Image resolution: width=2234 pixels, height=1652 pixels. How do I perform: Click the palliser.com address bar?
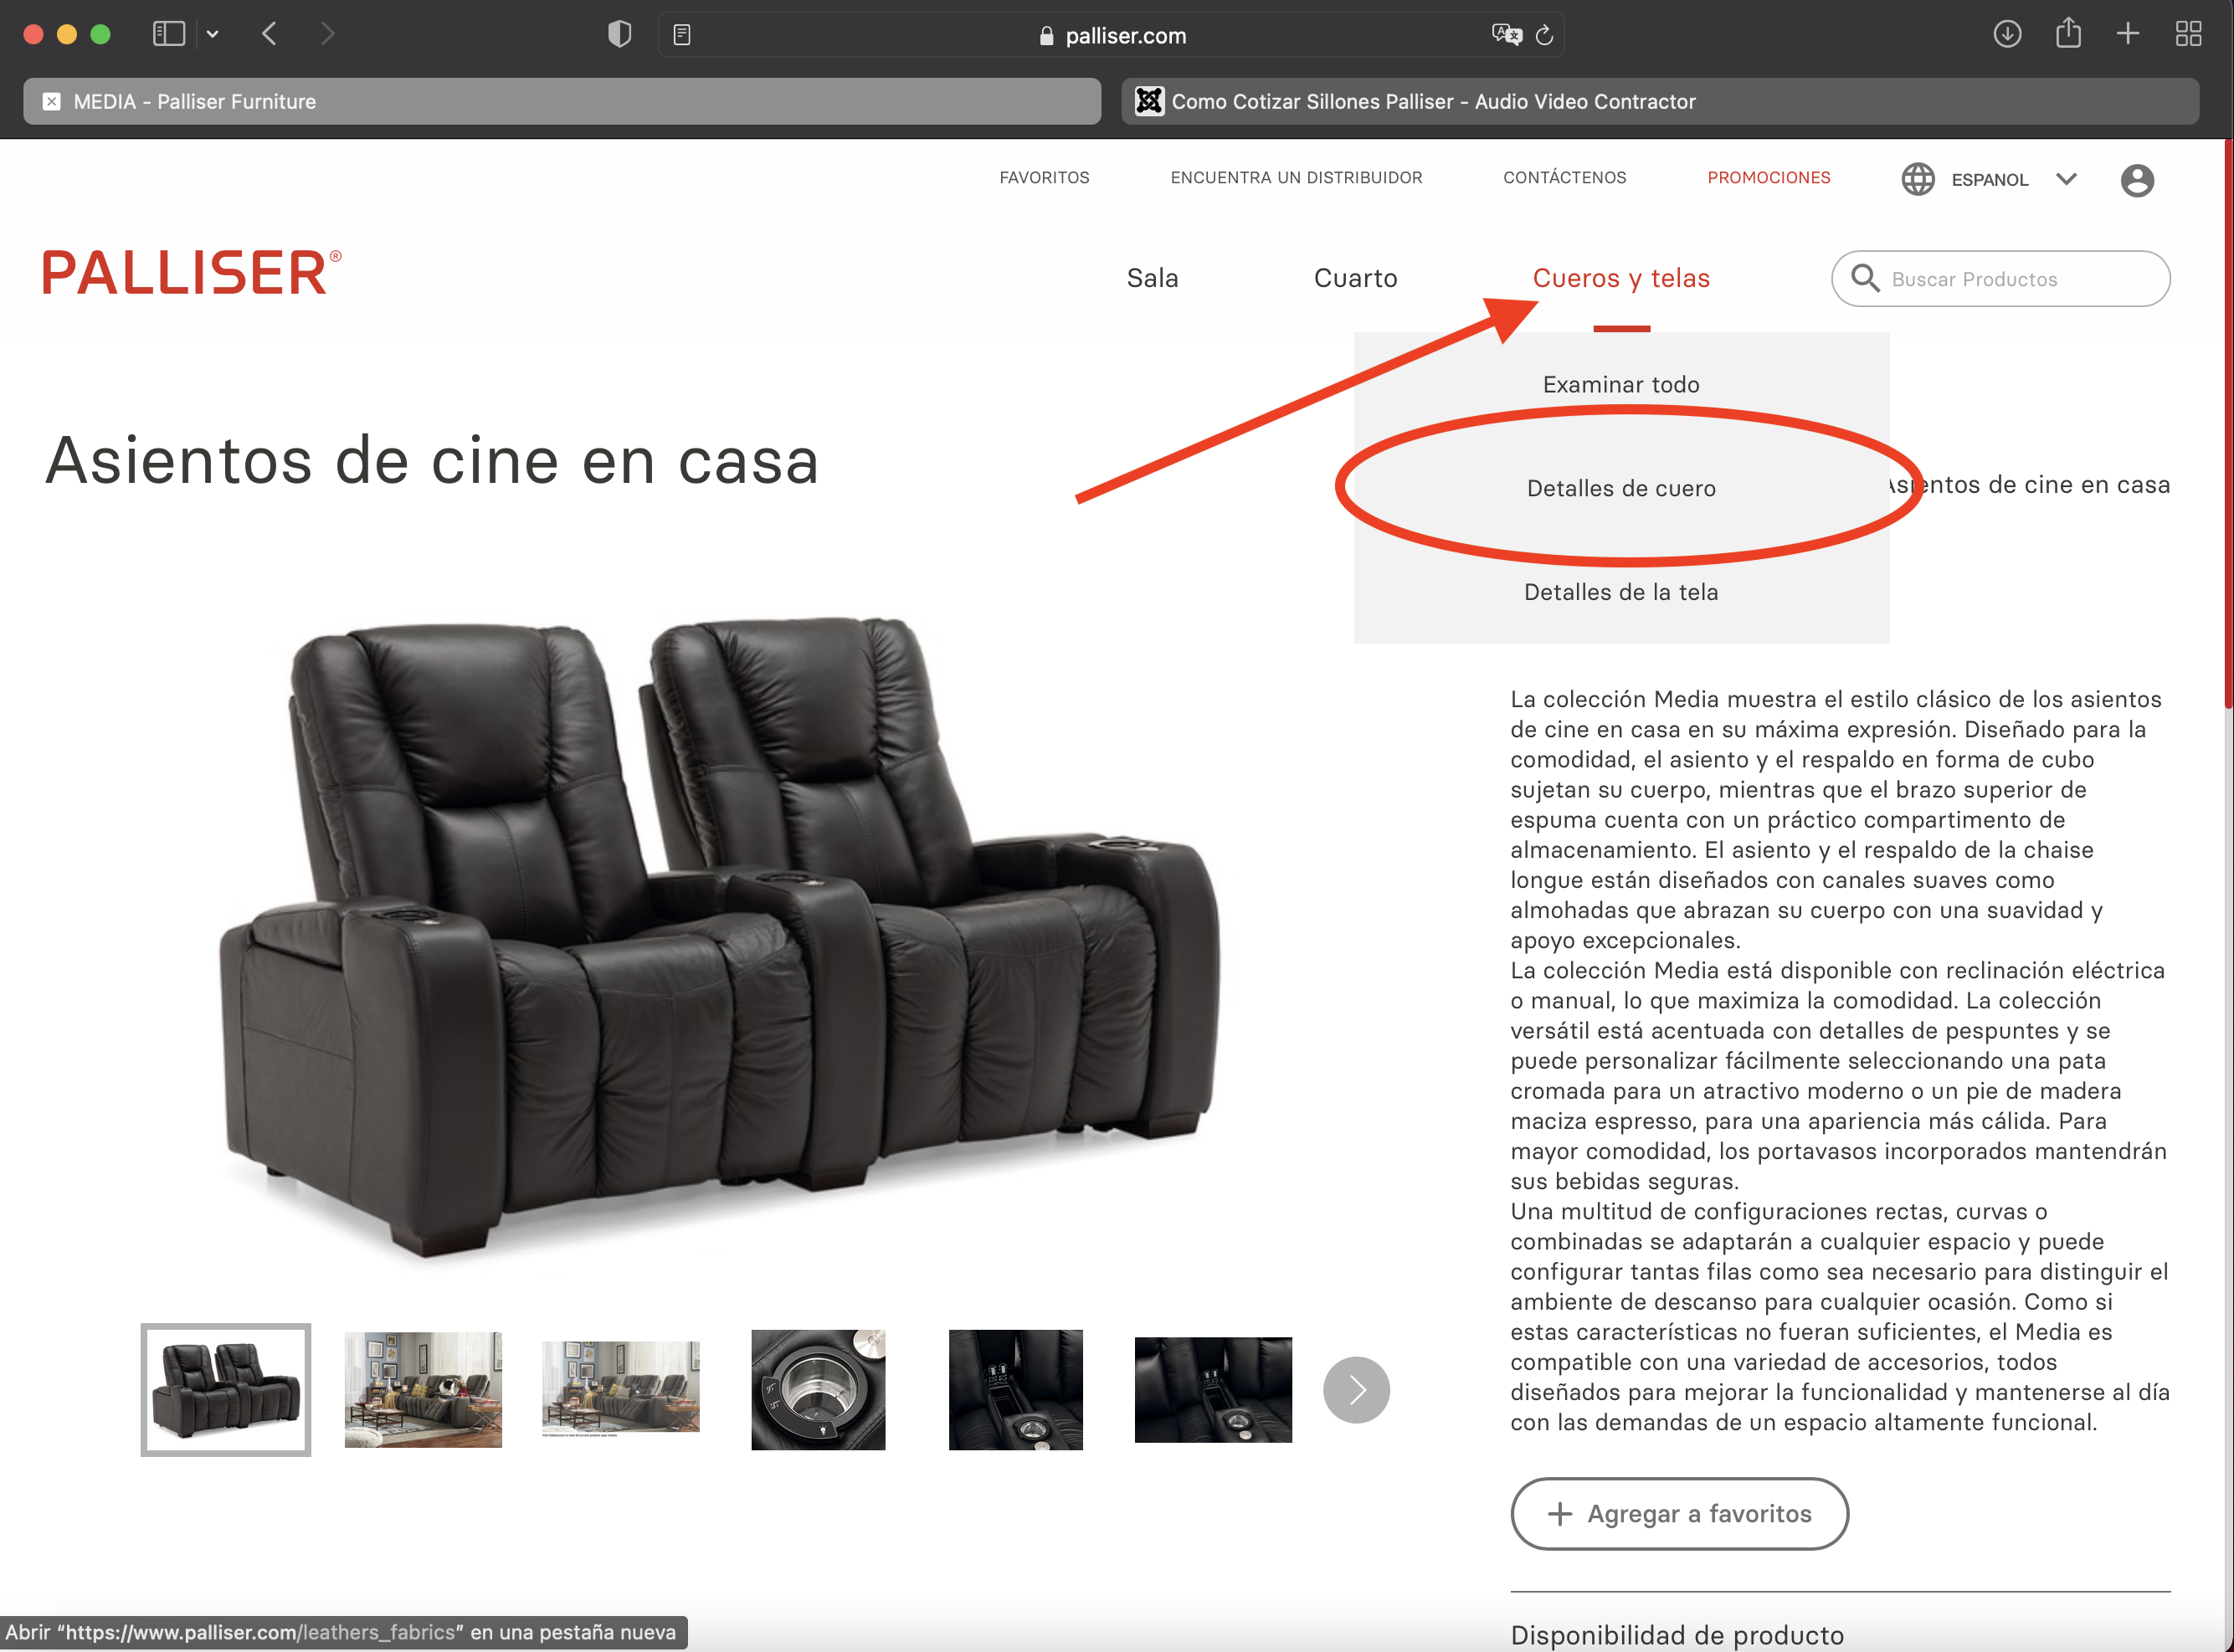coord(1111,35)
